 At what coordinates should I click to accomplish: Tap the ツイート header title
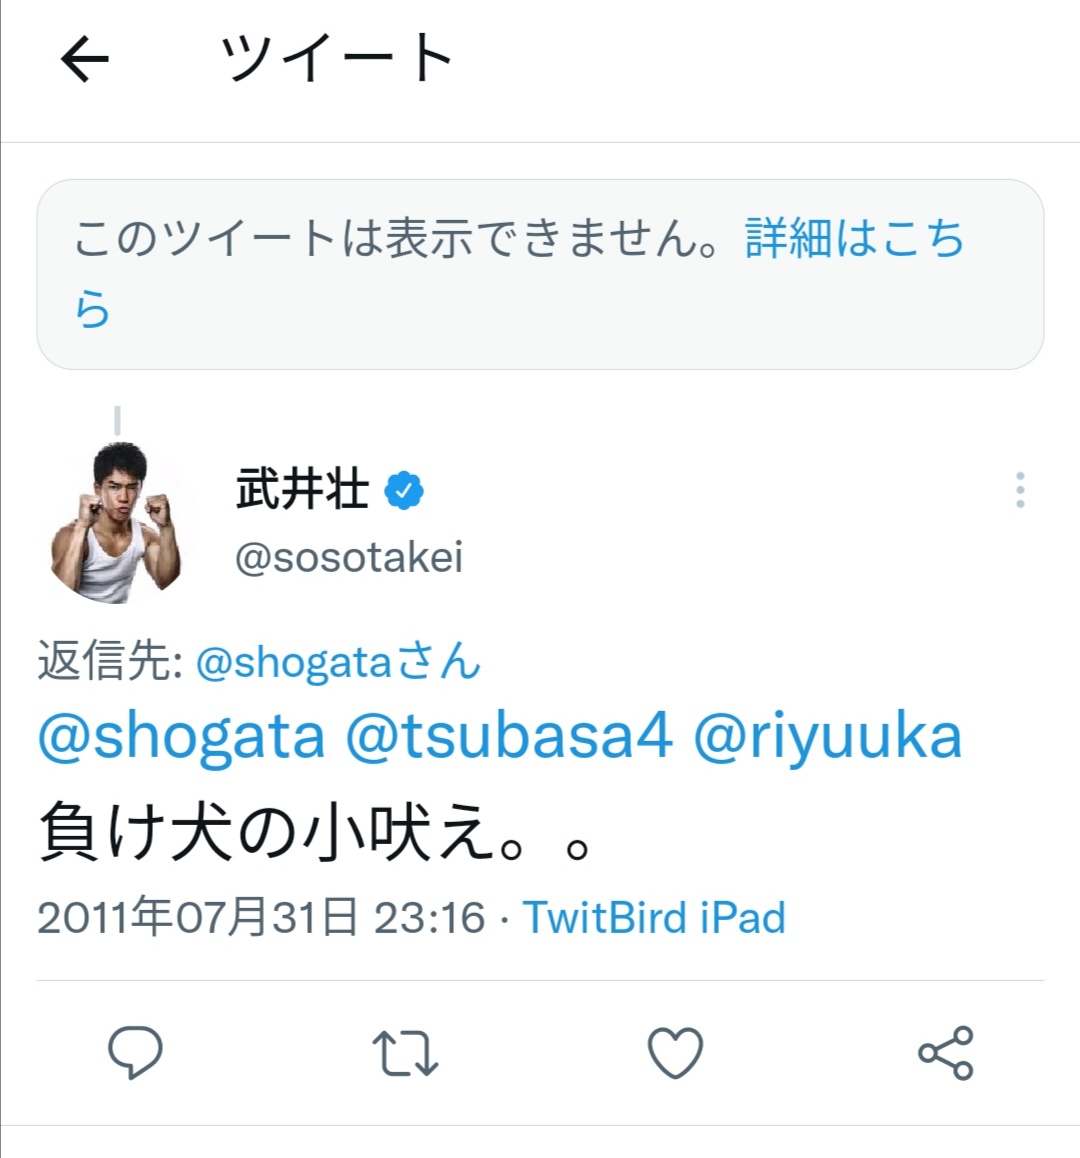coord(337,59)
